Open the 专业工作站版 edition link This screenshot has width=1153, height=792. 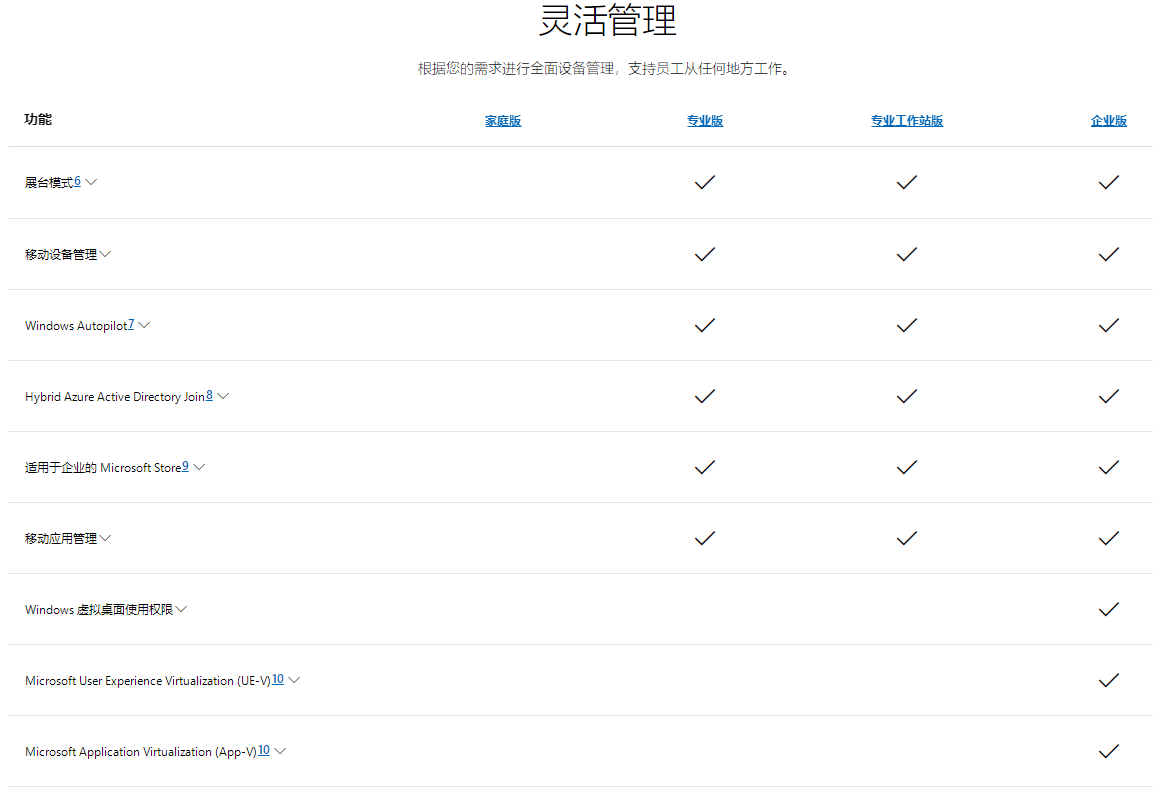coord(907,121)
